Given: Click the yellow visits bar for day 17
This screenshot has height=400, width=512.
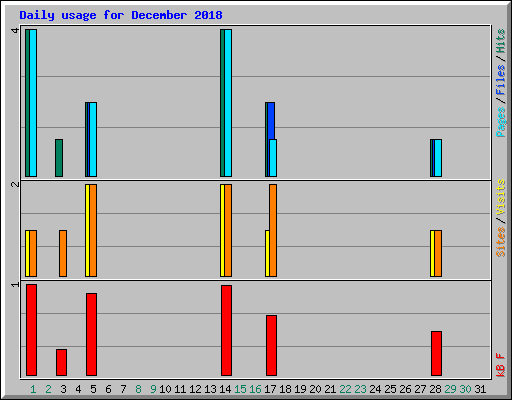Looking at the screenshot, I should 267,253.
